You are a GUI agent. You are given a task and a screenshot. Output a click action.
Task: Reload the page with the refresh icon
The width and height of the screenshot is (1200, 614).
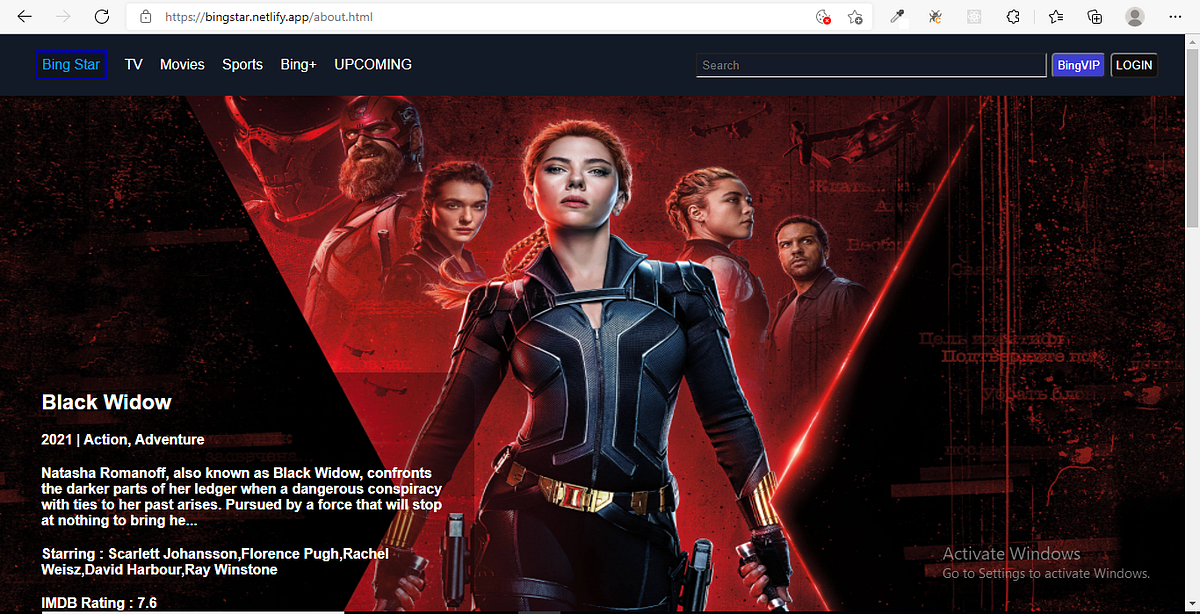pos(100,16)
